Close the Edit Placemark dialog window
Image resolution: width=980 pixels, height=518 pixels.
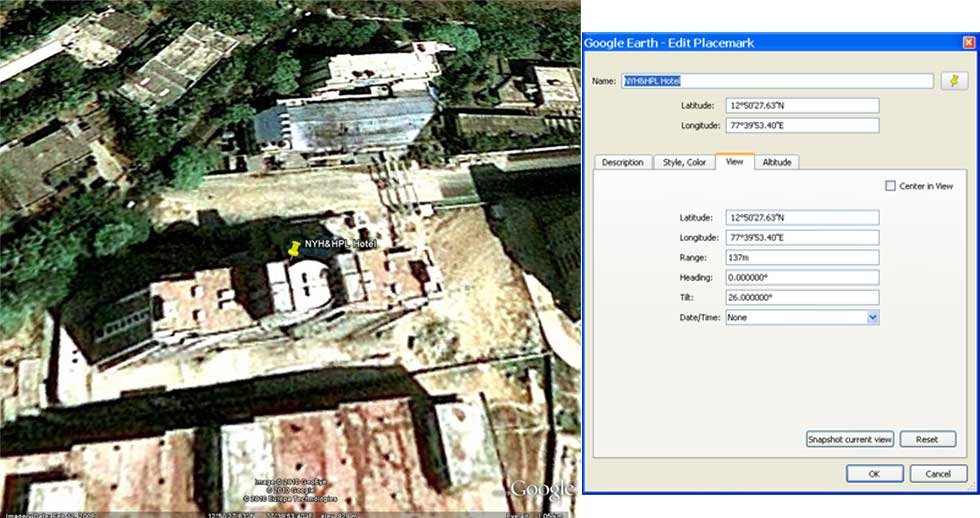(968, 42)
